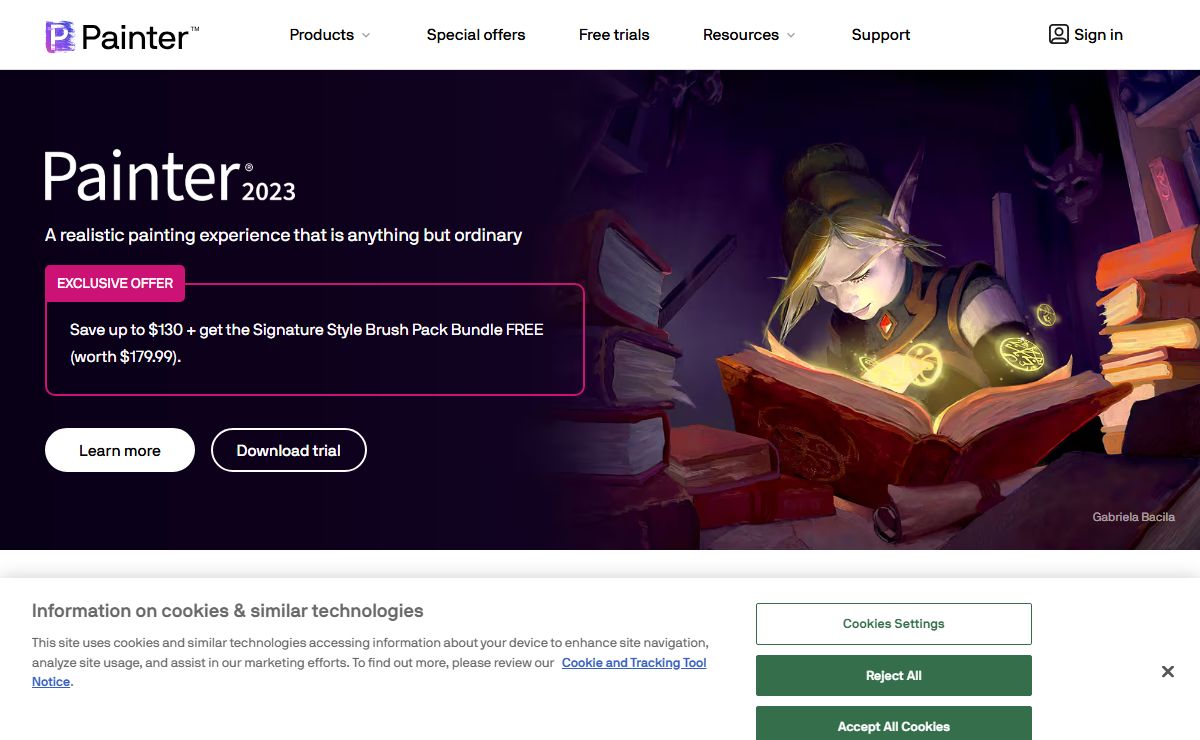Close the cookie banner with X
This screenshot has width=1200, height=740.
(1167, 672)
